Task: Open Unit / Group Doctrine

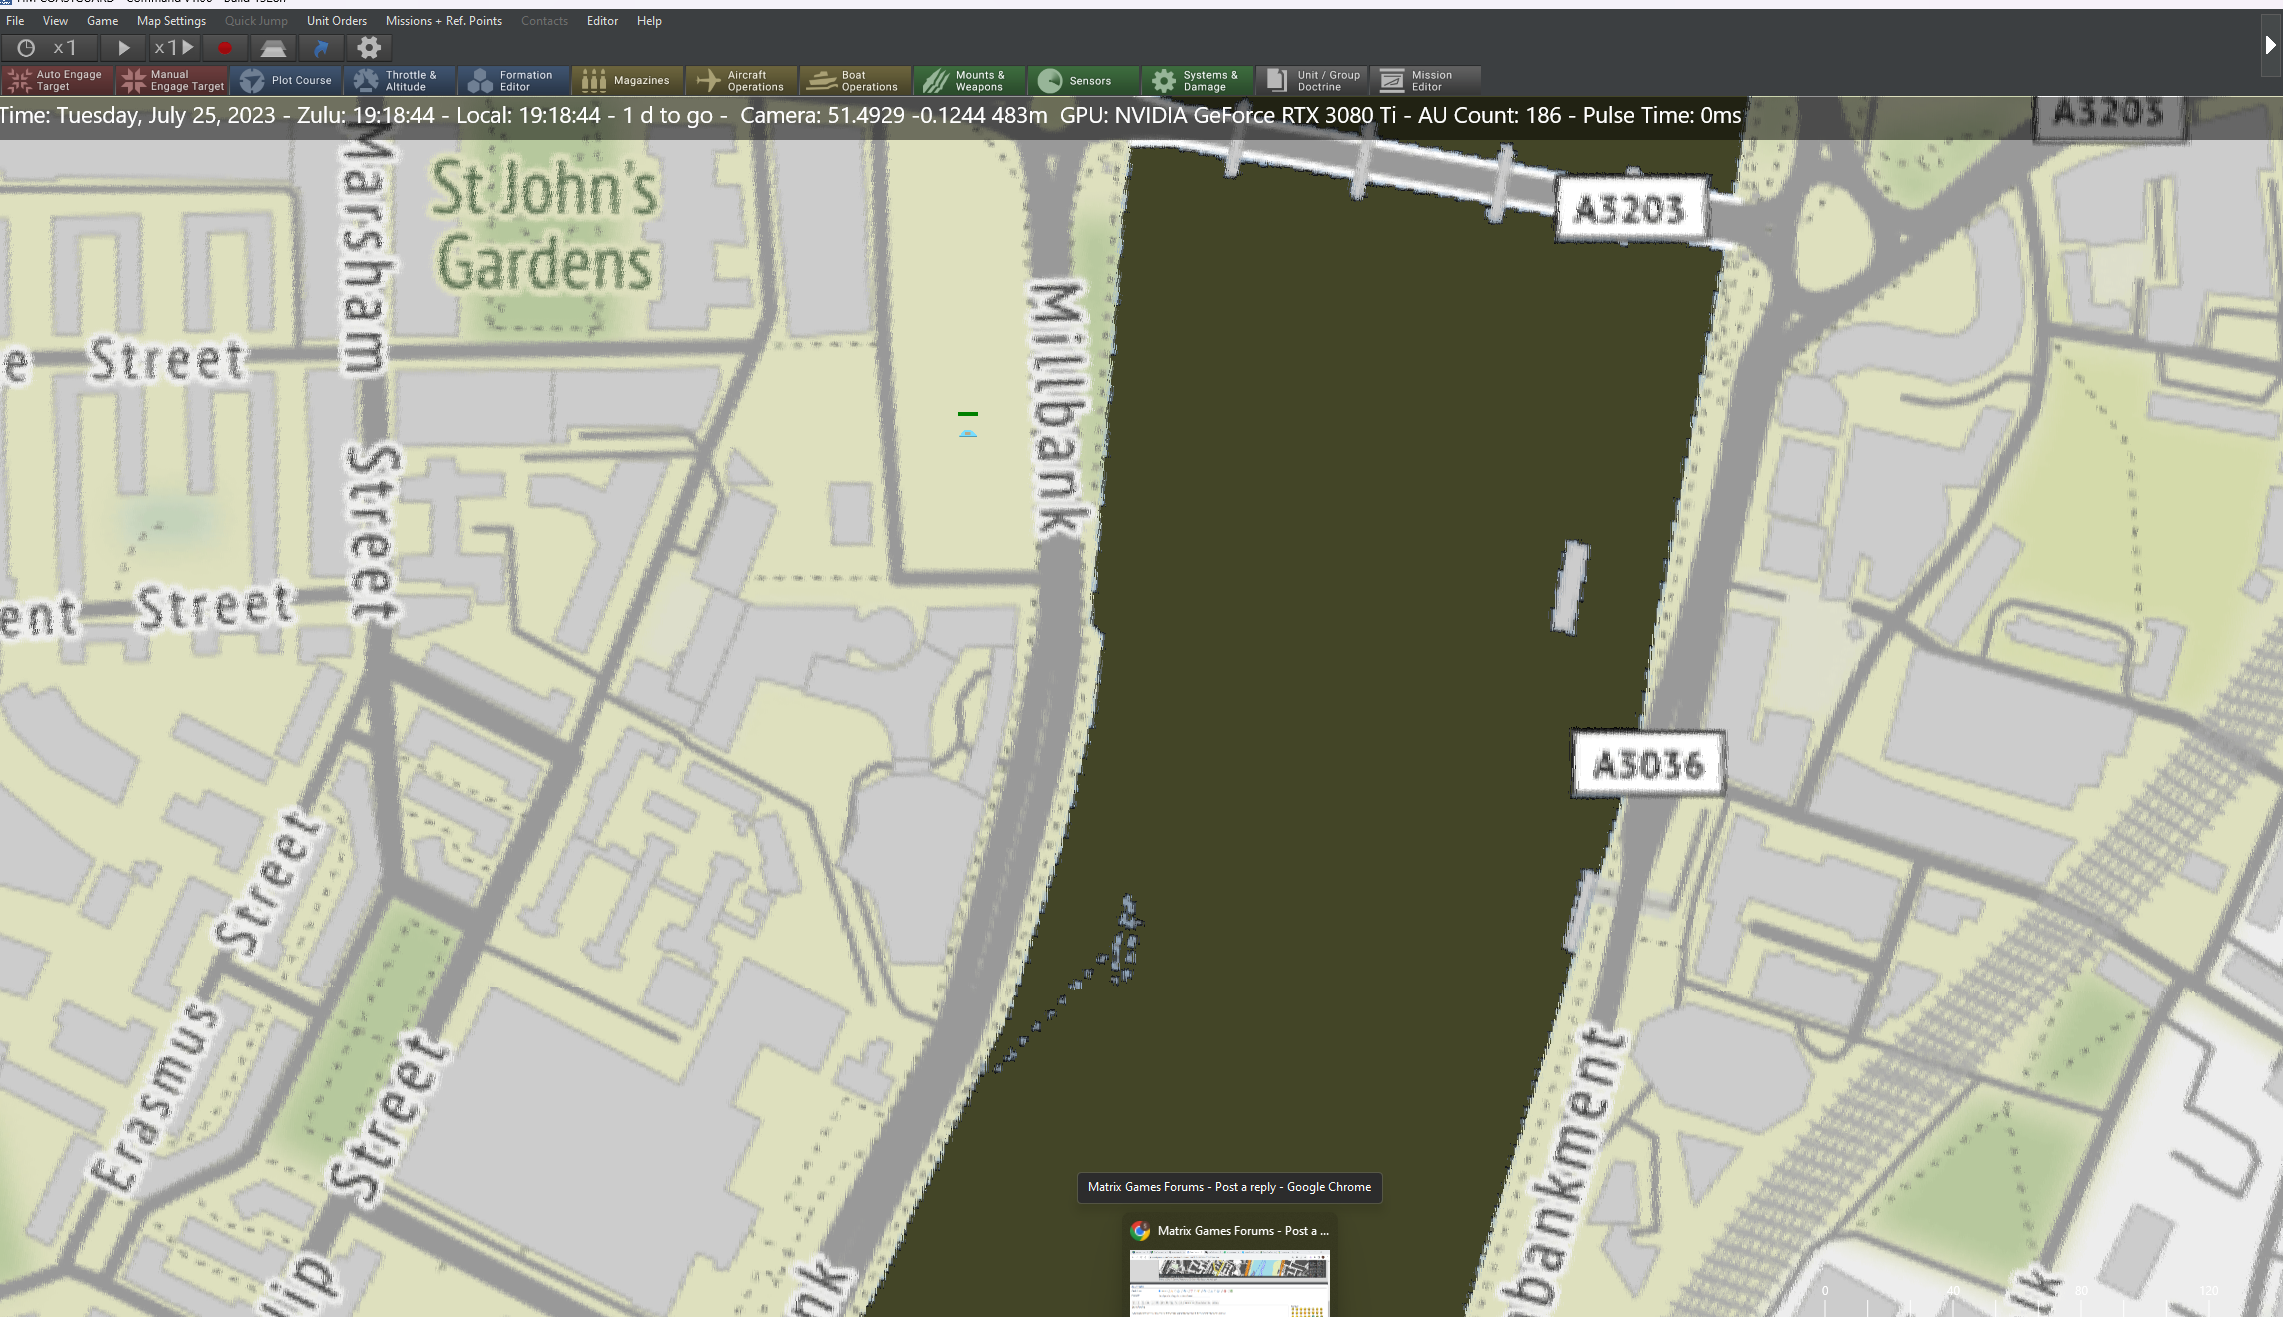Action: tap(1311, 81)
